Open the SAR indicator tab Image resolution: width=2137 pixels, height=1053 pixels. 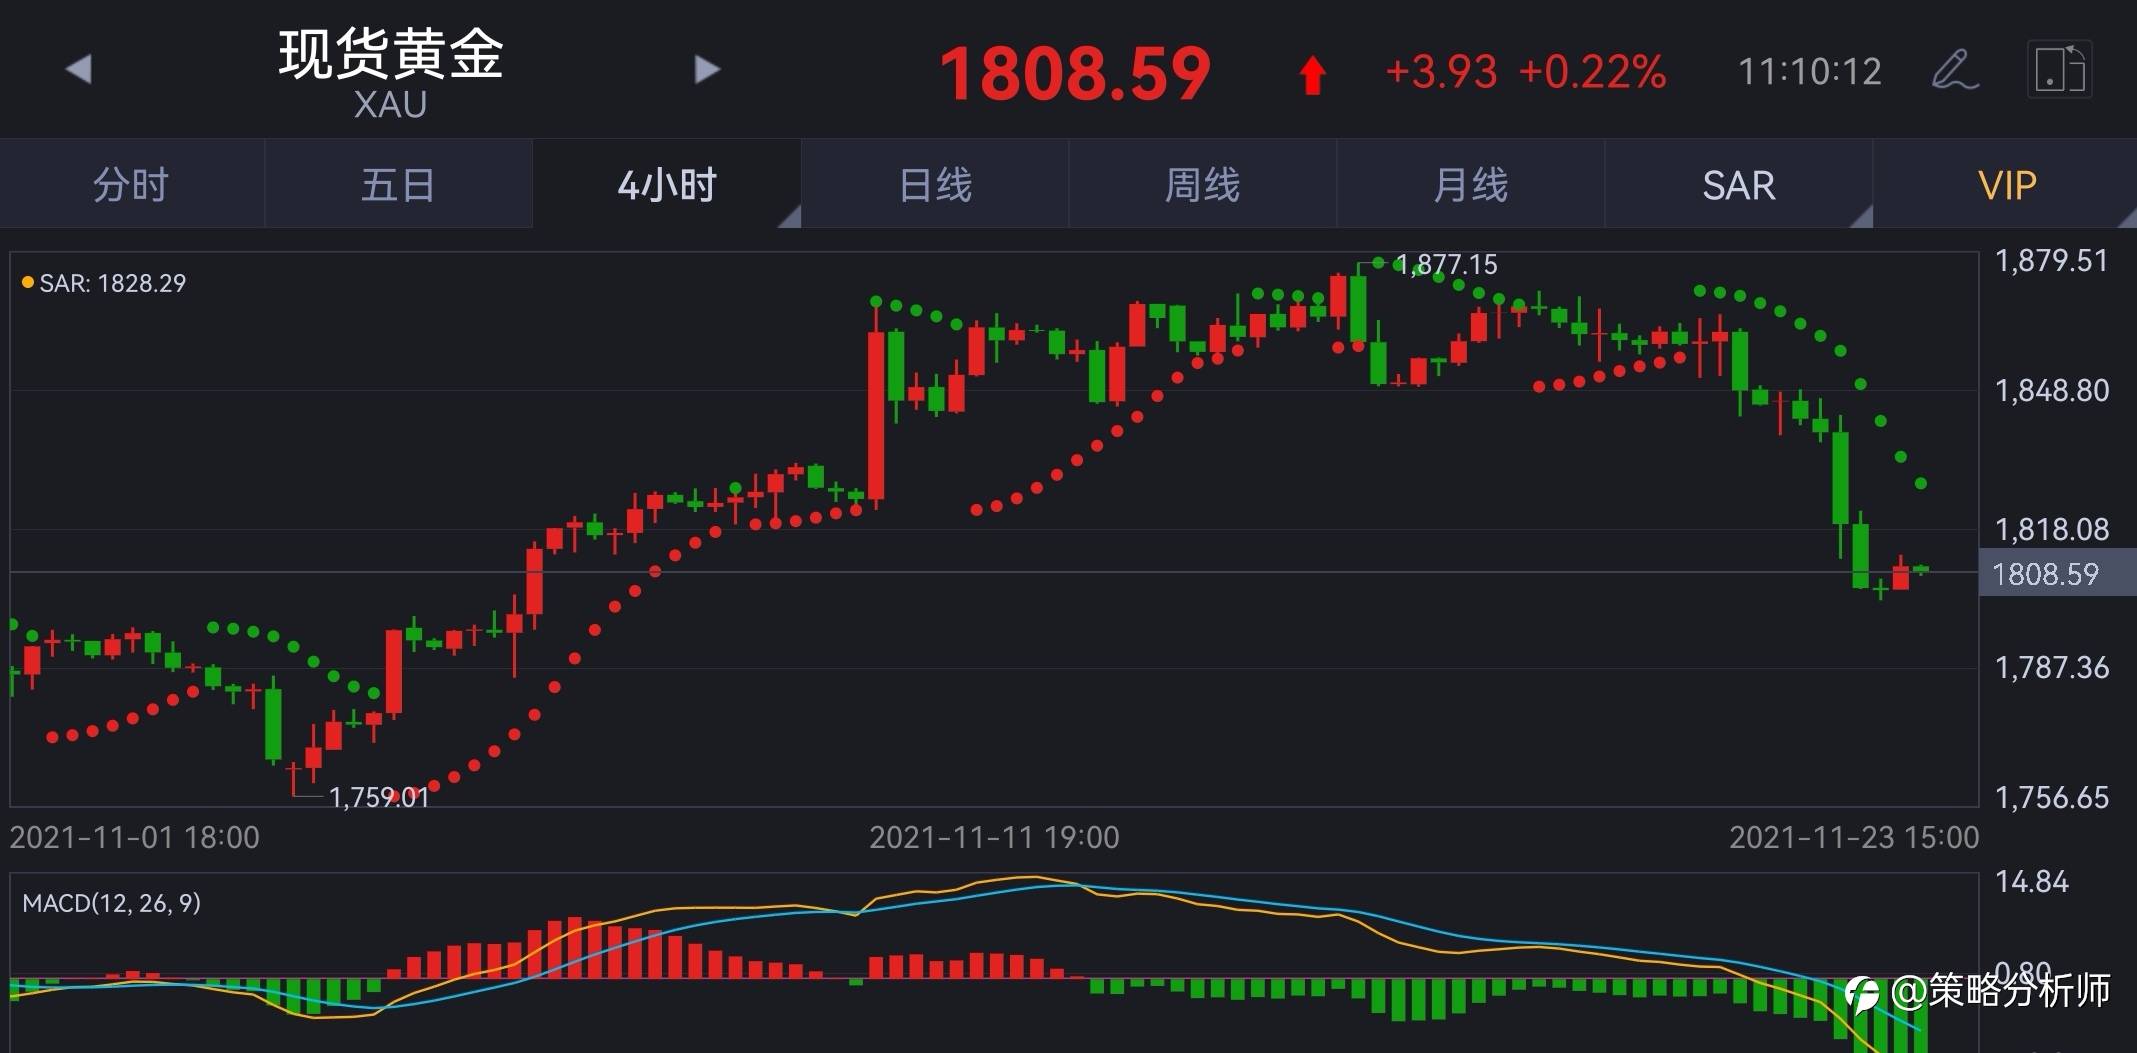point(1739,185)
